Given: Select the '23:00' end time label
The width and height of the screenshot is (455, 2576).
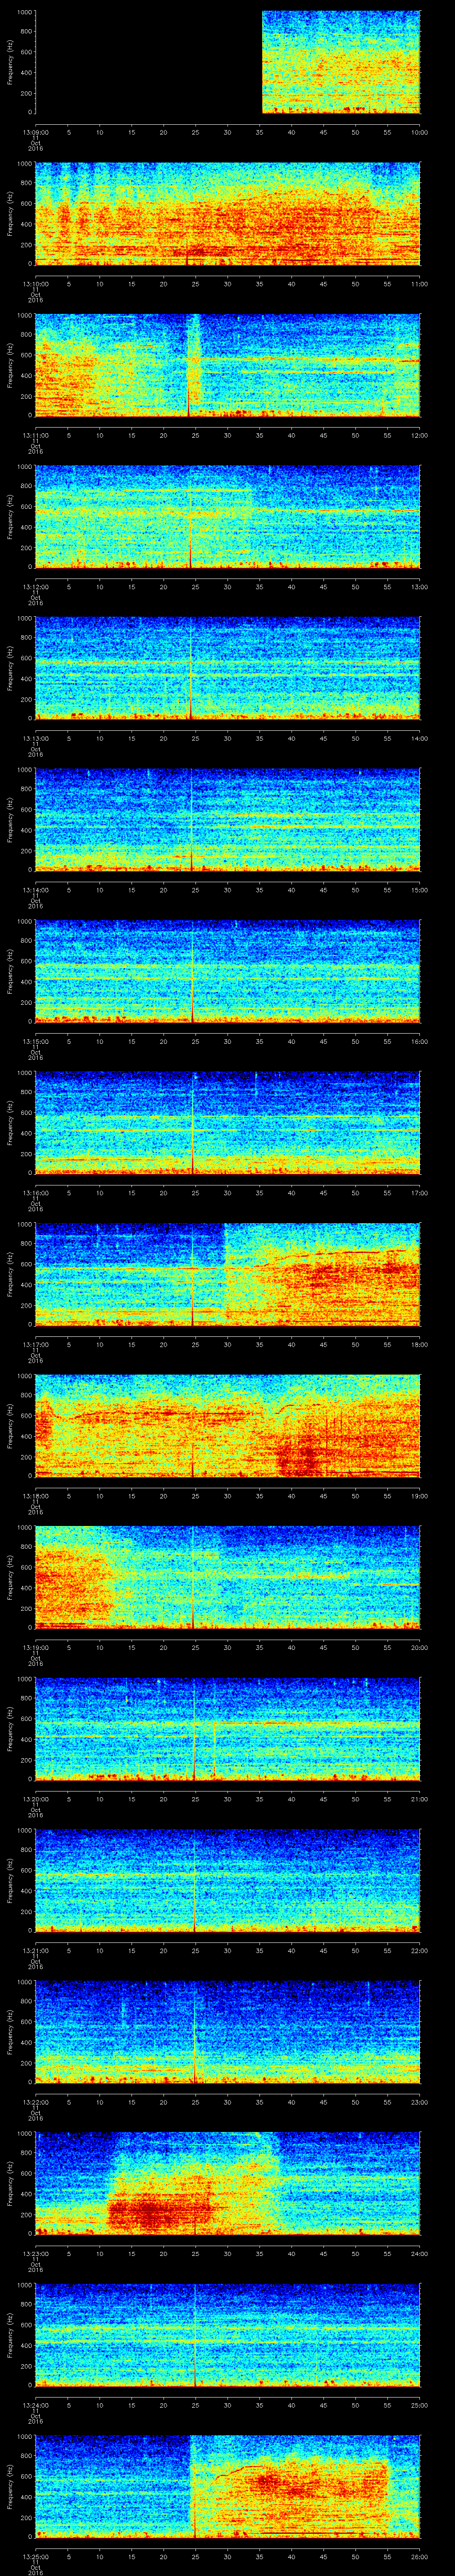Looking at the screenshot, I should point(420,2101).
